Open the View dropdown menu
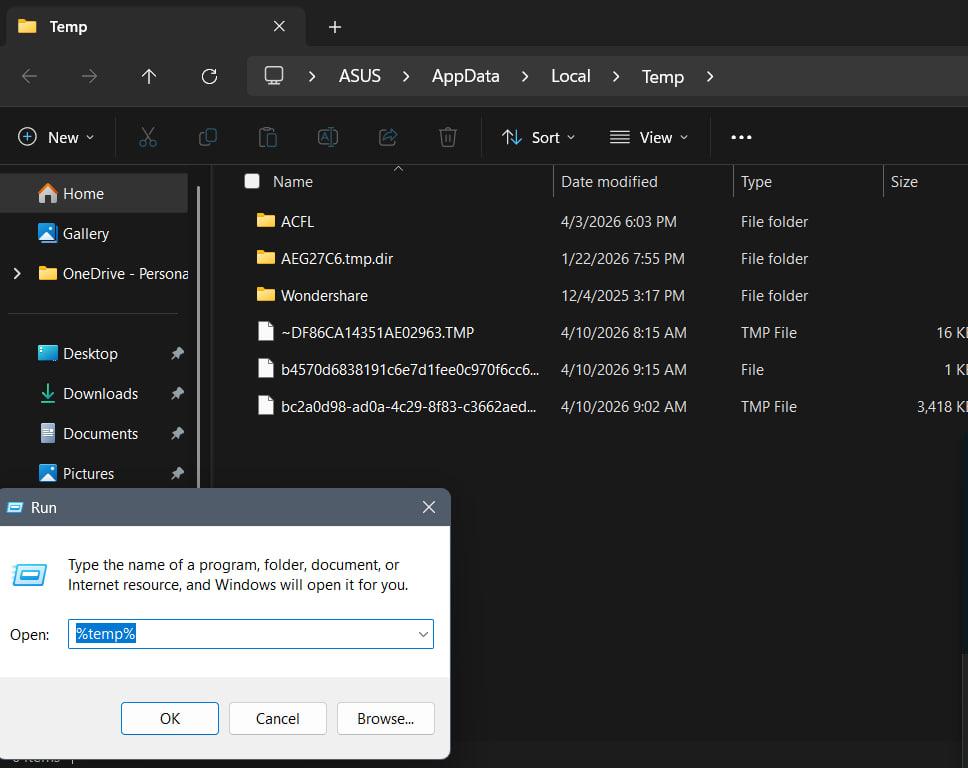 point(649,137)
